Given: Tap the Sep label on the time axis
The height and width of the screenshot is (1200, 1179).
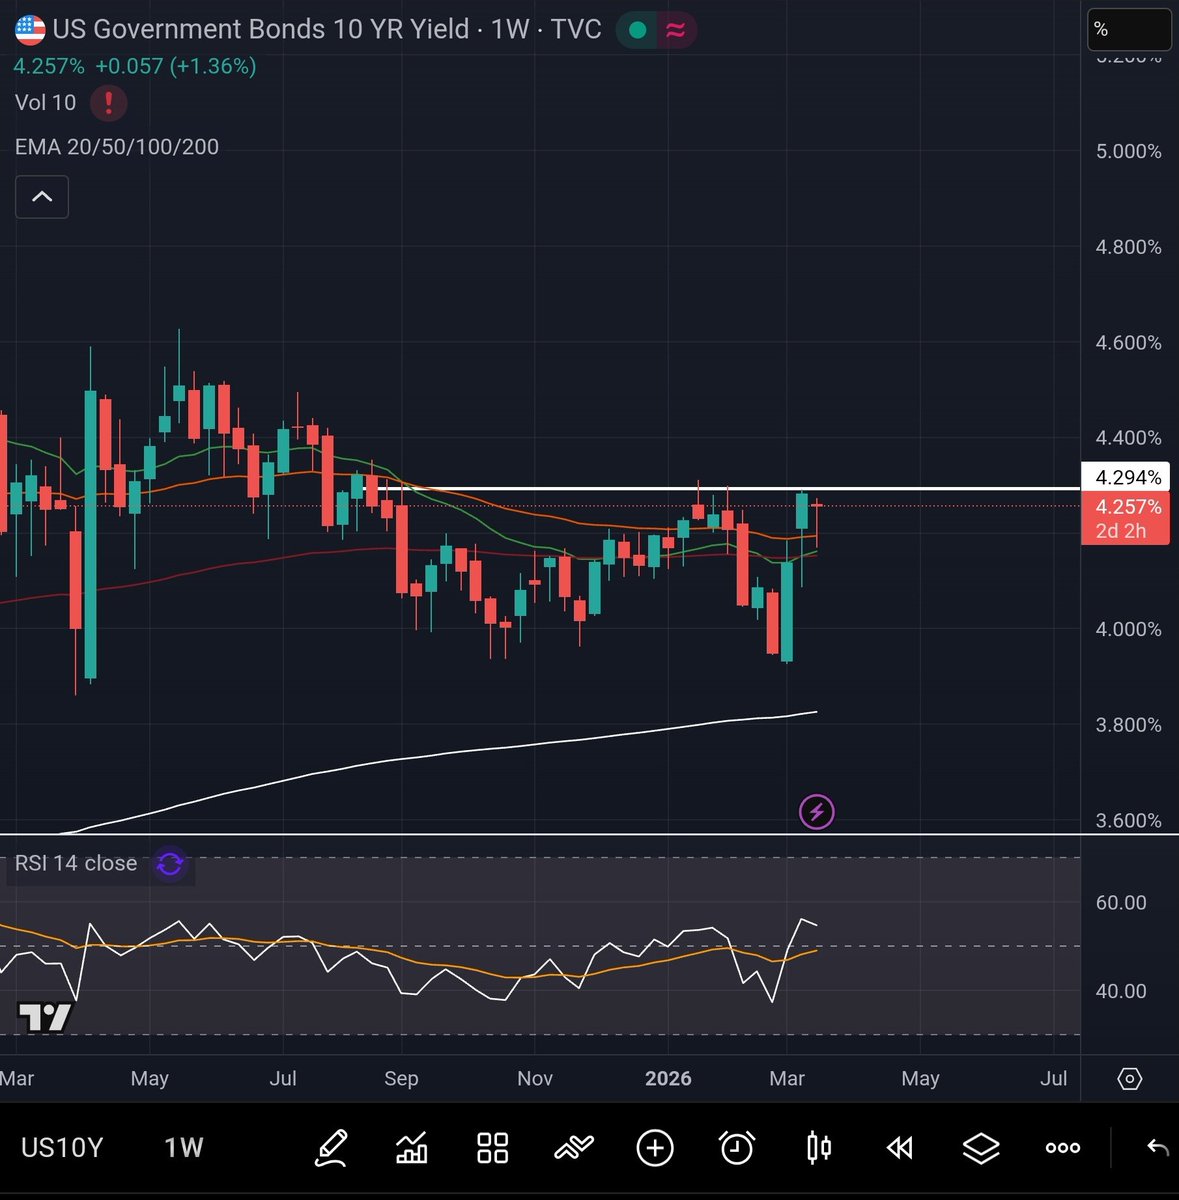Looking at the screenshot, I should 401,1079.
